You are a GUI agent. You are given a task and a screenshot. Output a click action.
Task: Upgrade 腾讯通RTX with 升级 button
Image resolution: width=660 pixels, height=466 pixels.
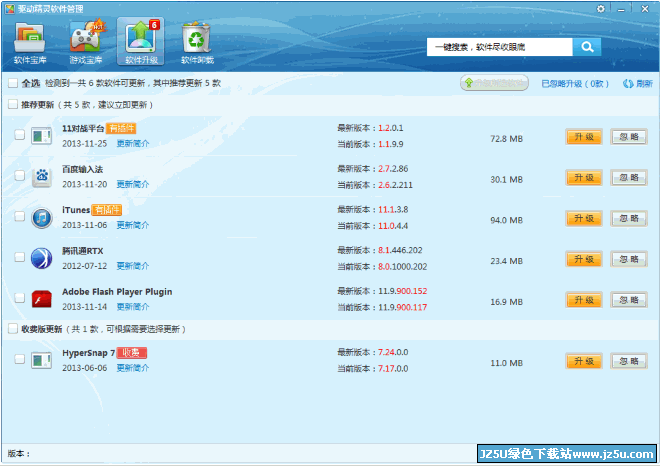click(584, 259)
